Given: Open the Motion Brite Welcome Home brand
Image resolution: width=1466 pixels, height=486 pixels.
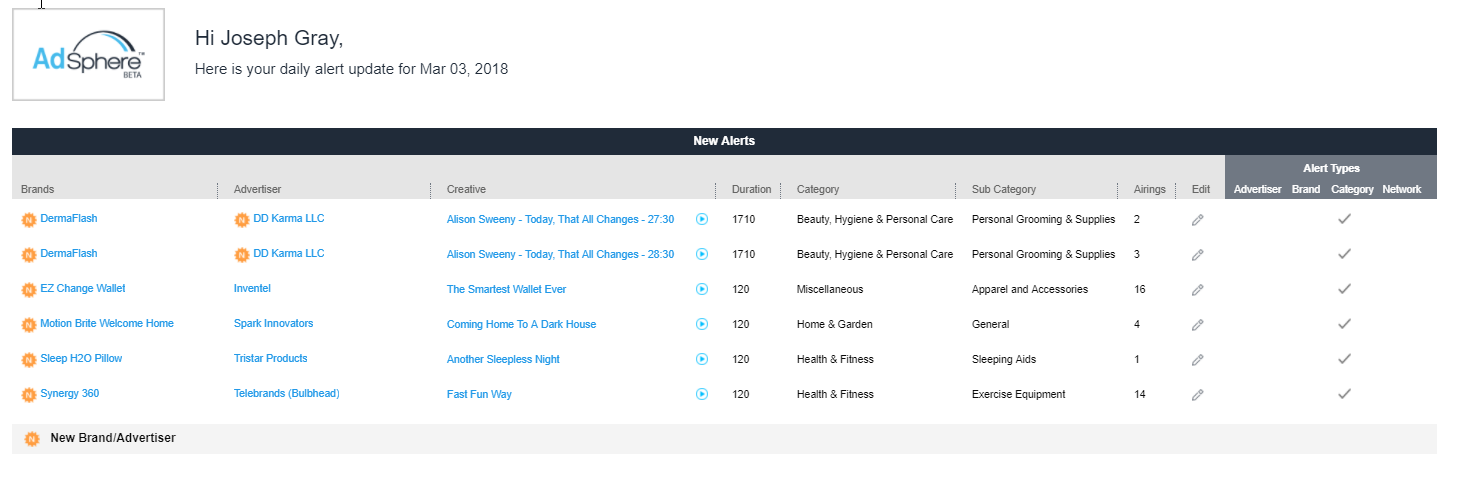Looking at the screenshot, I should pos(107,324).
